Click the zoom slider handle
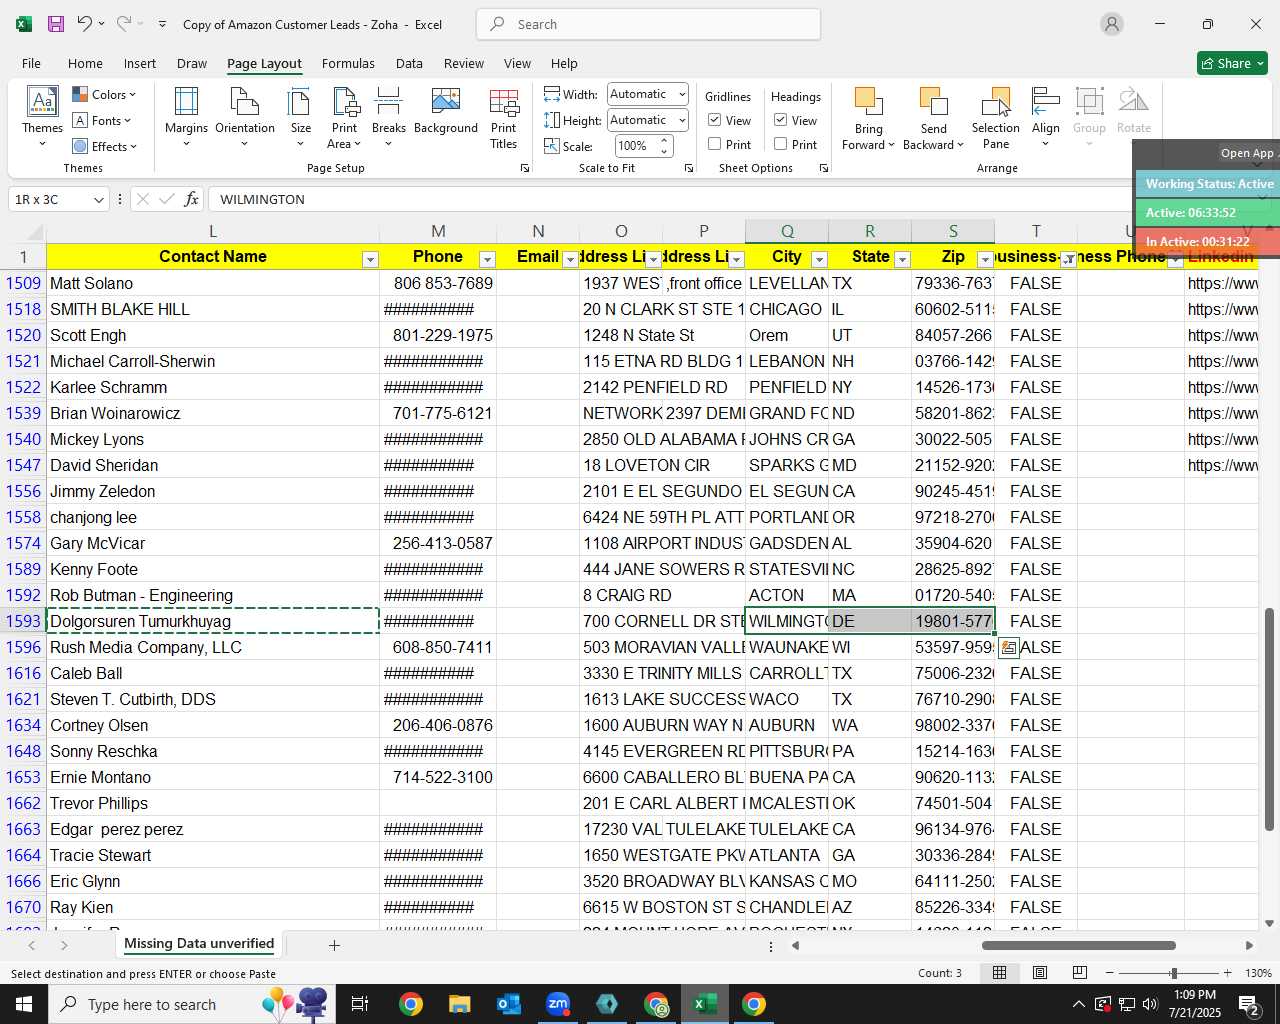The width and height of the screenshot is (1280, 1024). [1173, 973]
